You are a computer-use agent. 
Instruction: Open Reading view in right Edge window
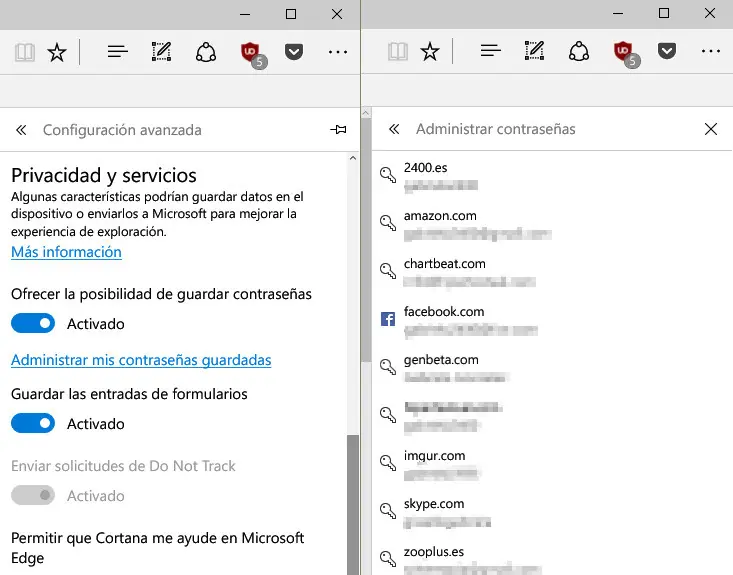pos(398,51)
